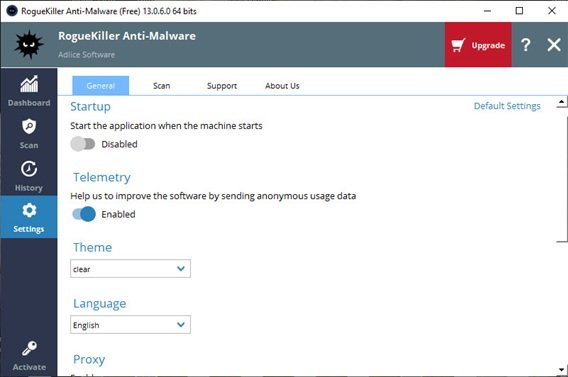Open the Dashboard chart icon in sidebar
Viewport: 568px width, 377px height.
(29, 84)
